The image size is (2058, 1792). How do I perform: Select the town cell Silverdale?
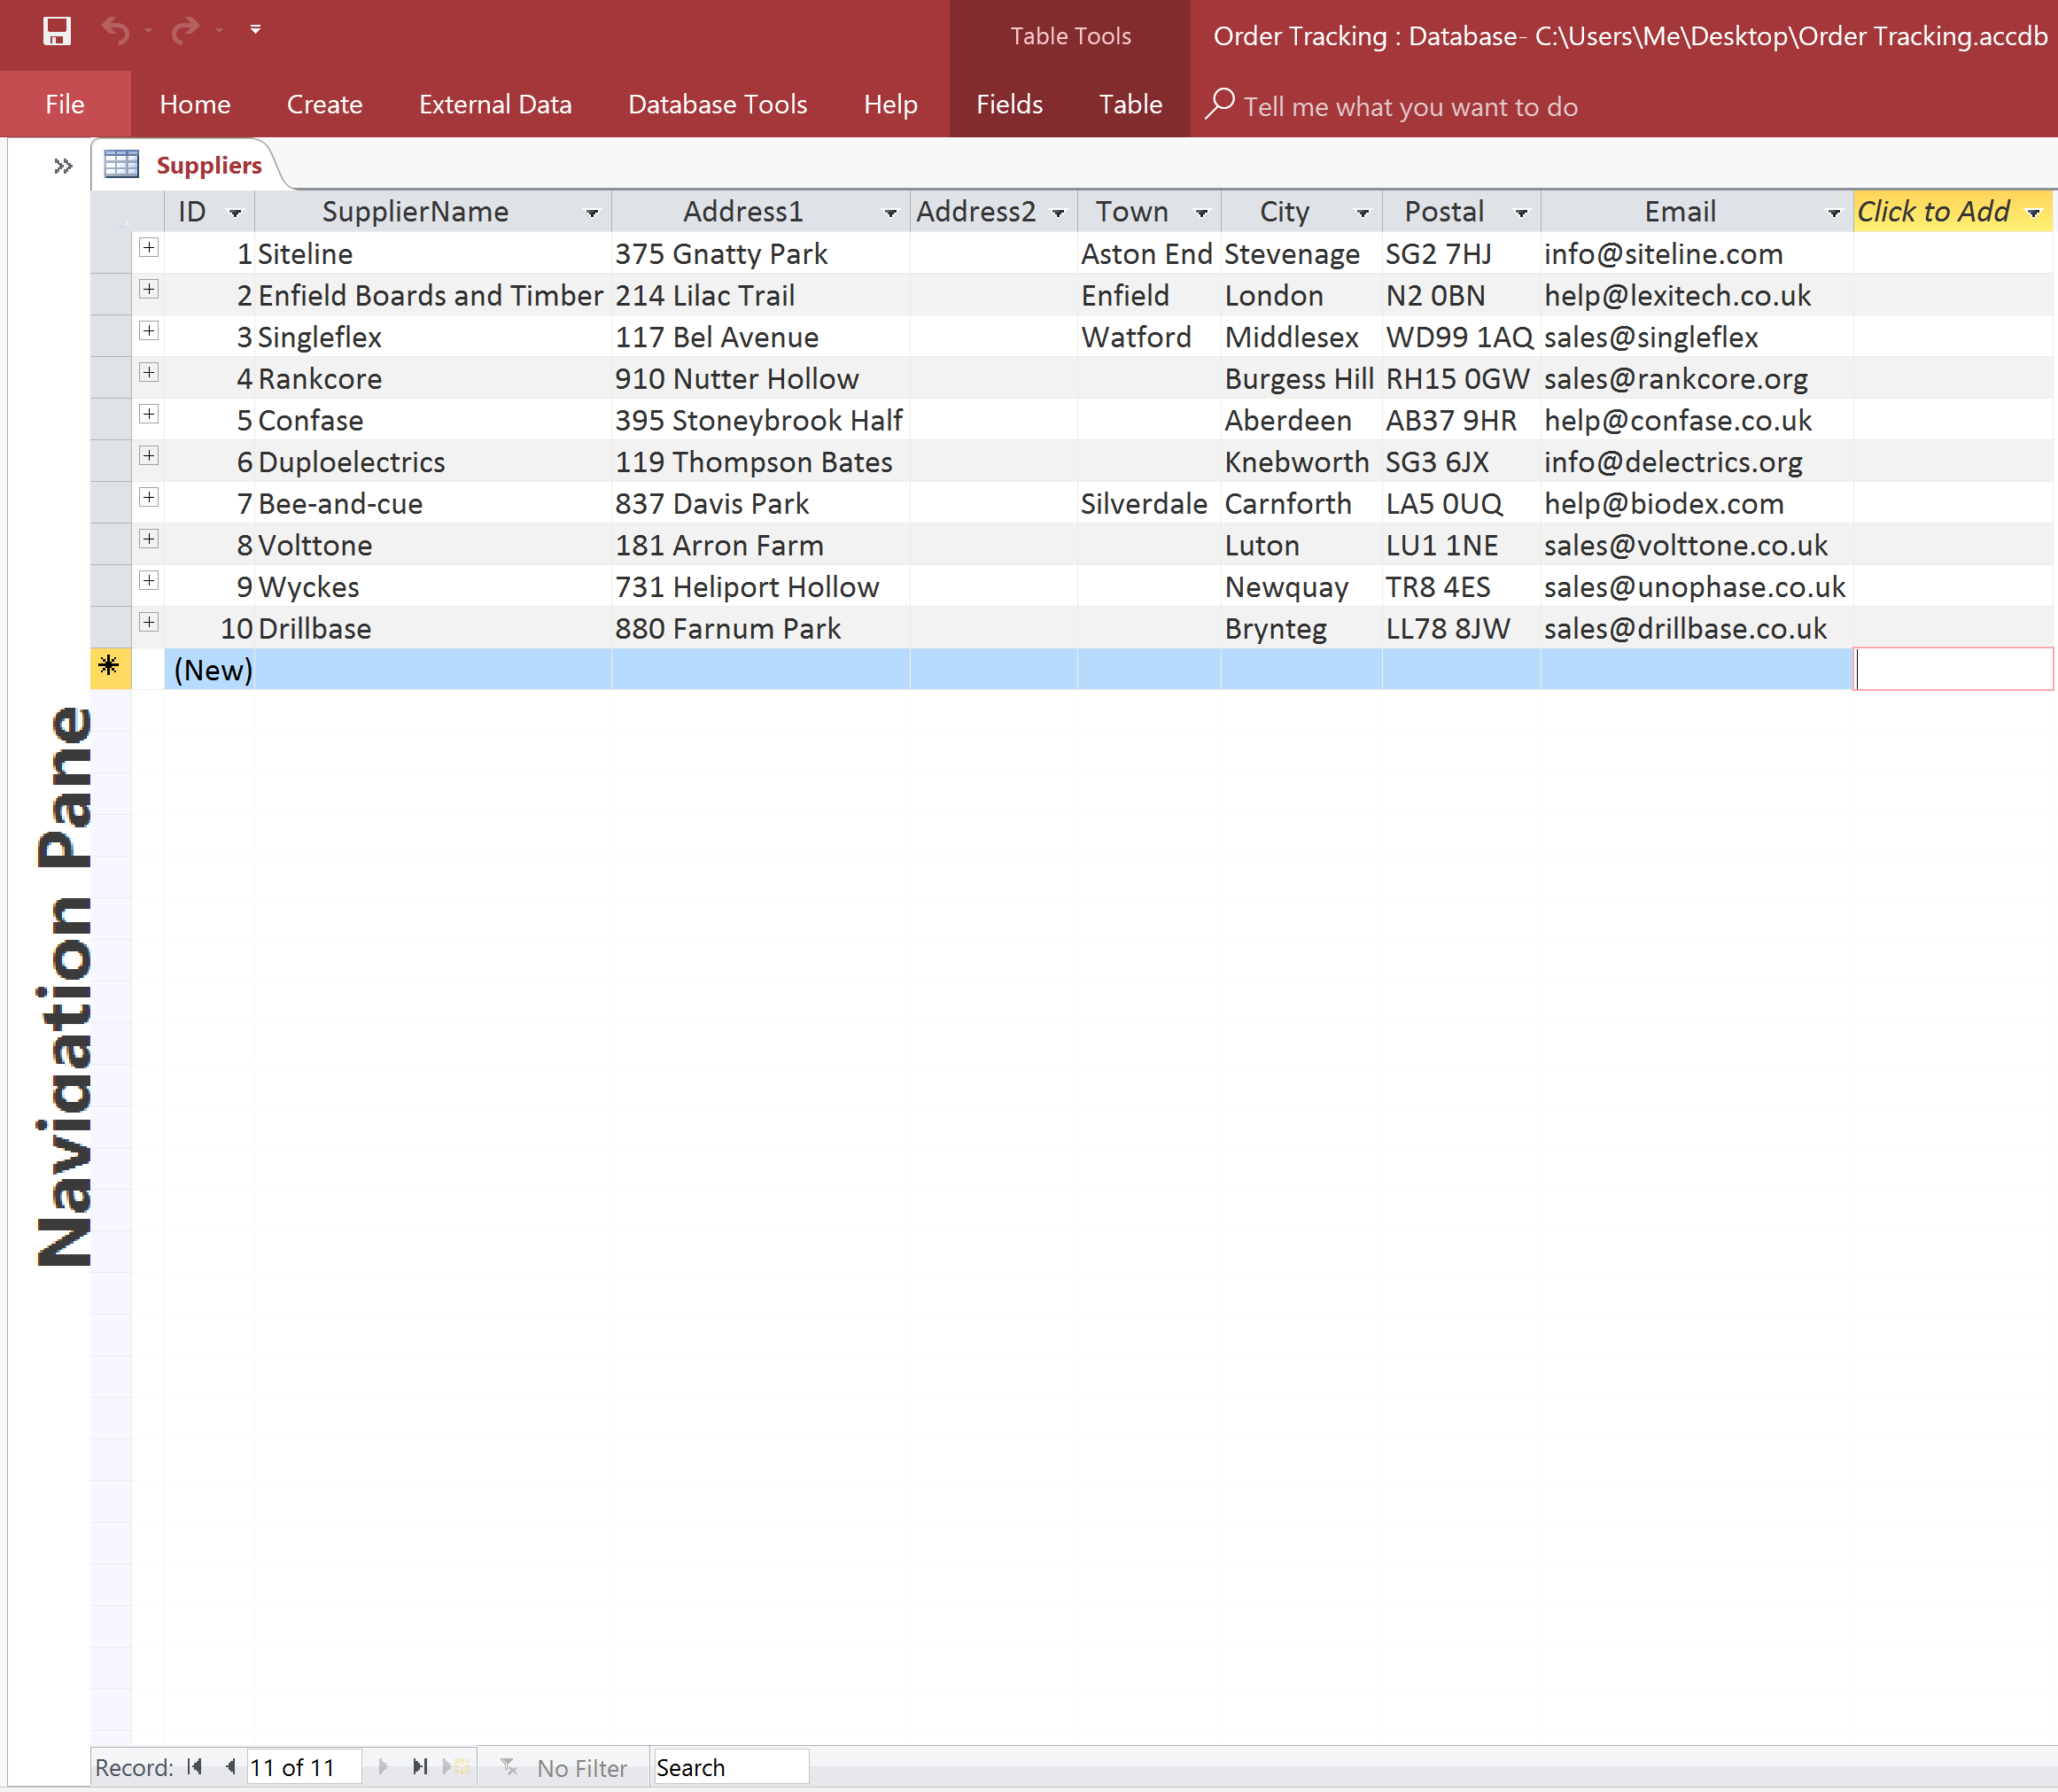pos(1148,504)
